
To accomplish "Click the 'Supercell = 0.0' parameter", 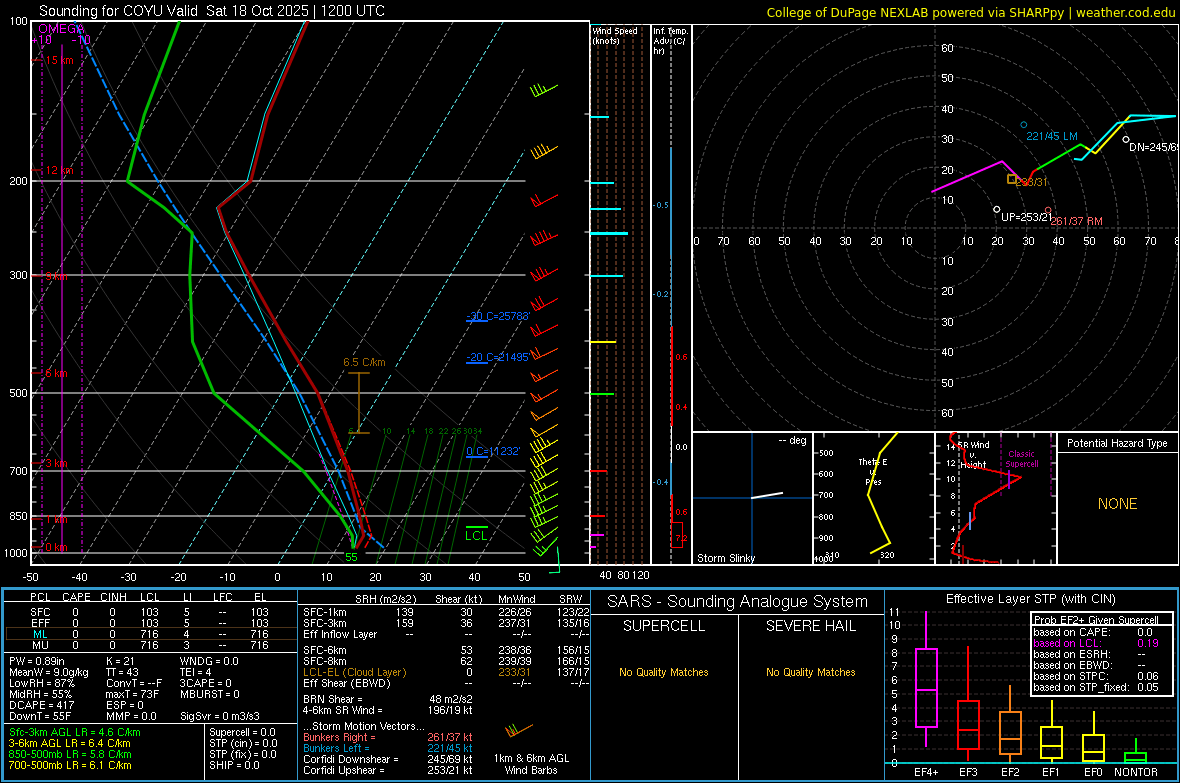I will (x=242, y=732).
